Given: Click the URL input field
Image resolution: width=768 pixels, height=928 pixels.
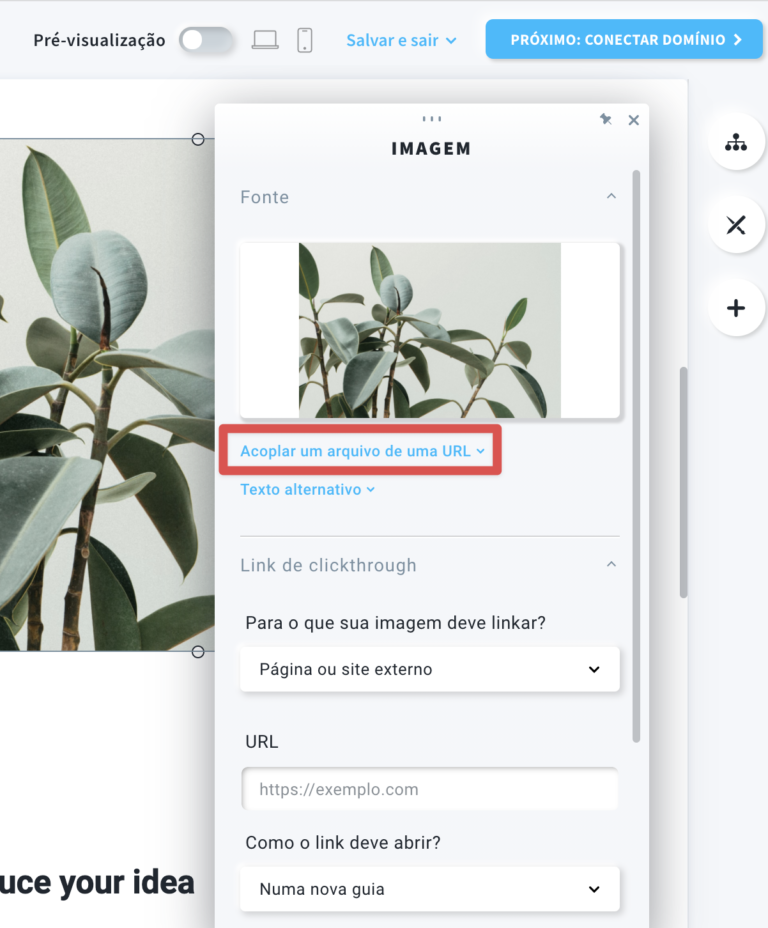Looking at the screenshot, I should tap(429, 789).
